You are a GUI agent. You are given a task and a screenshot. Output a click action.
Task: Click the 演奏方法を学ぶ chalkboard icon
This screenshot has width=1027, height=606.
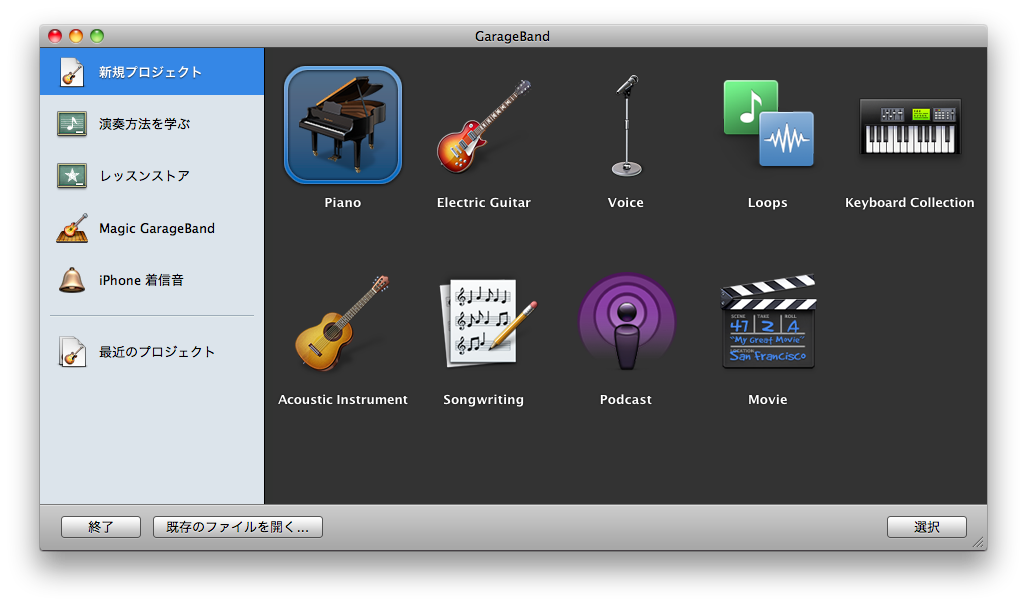[x=71, y=123]
